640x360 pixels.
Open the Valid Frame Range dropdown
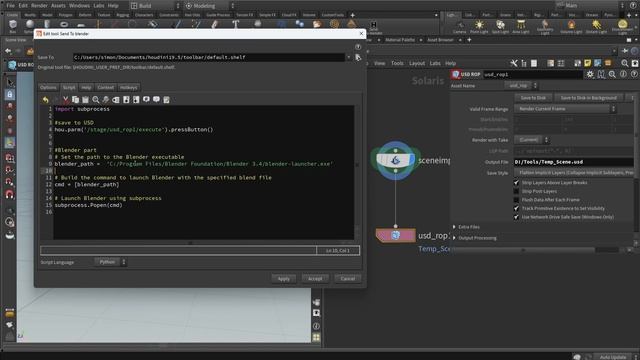(x=565, y=109)
